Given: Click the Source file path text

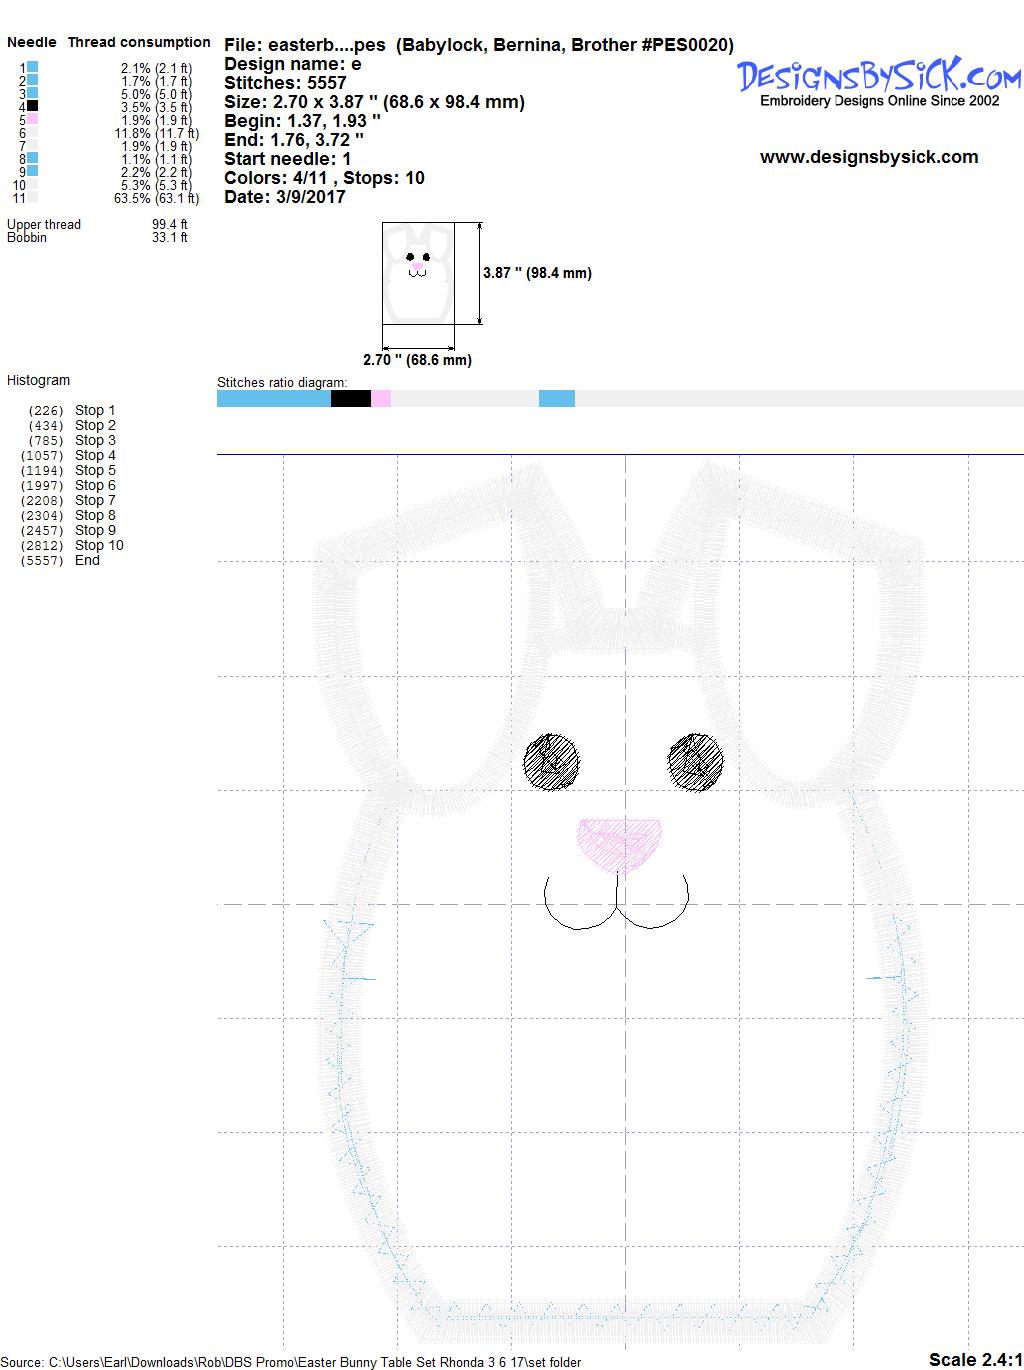Looking at the screenshot, I should pyautogui.click(x=292, y=1362).
